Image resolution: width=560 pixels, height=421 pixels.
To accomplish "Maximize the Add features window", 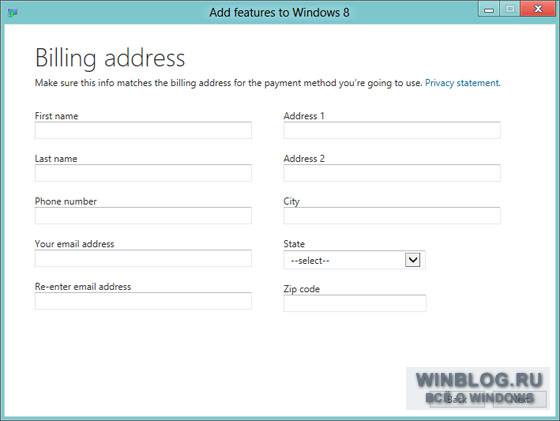I will [510, 9].
